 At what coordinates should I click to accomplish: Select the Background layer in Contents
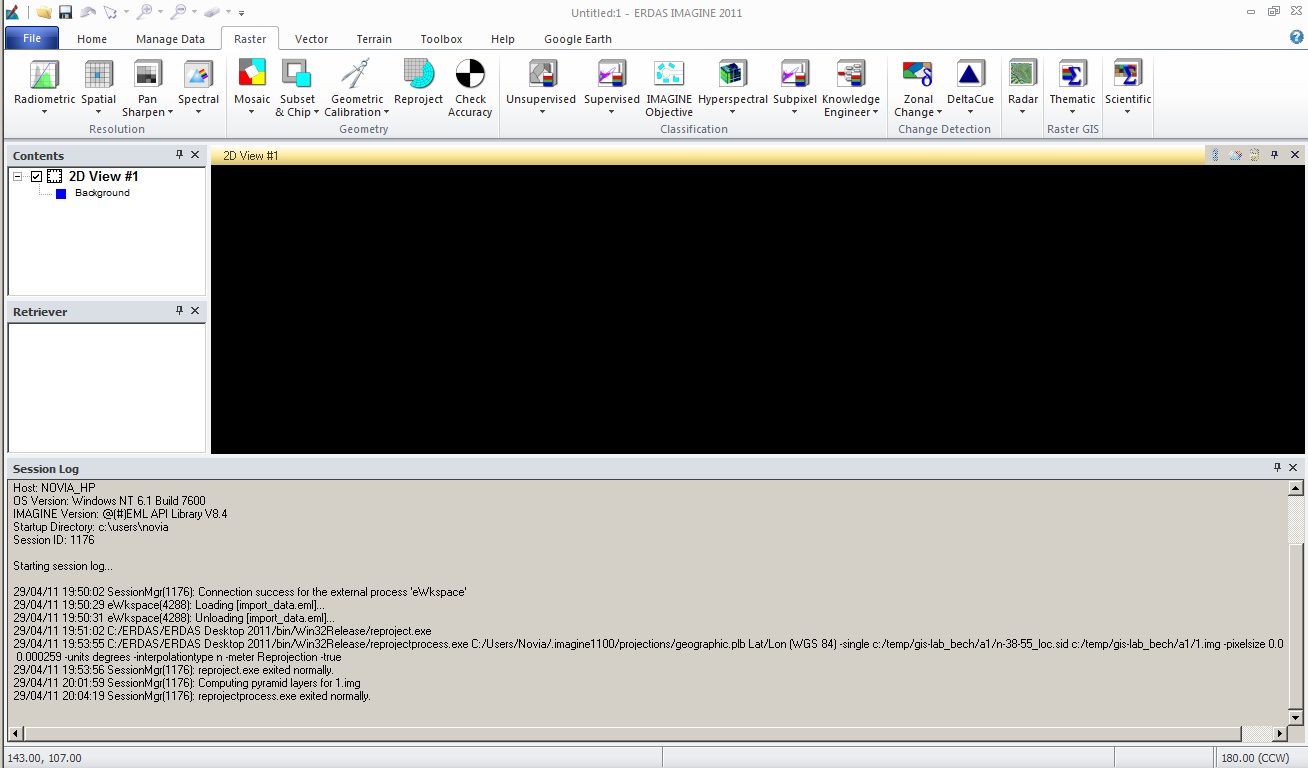[102, 193]
